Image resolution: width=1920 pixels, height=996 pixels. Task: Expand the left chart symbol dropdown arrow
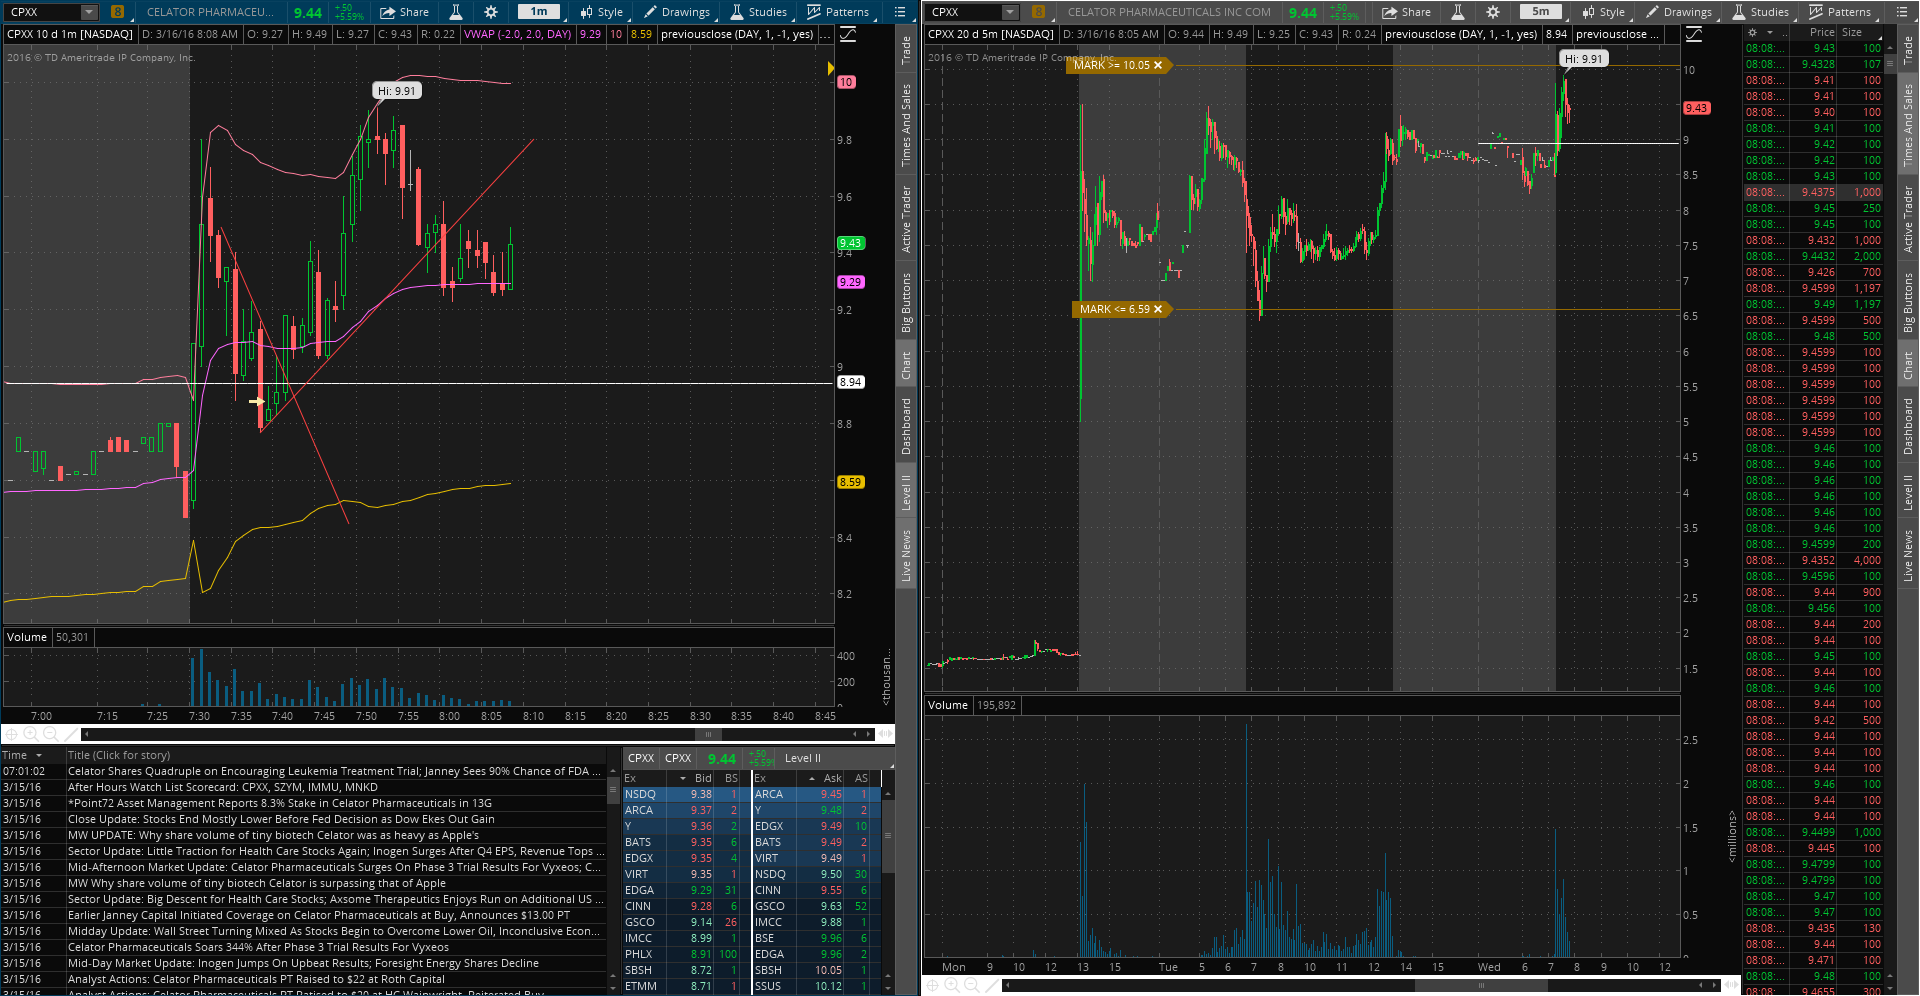89,12
